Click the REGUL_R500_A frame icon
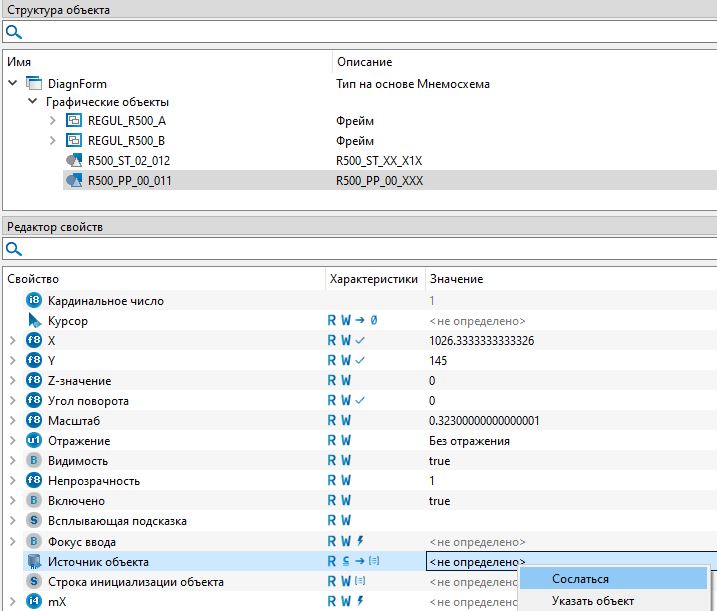The height and width of the screenshot is (611, 717). [73, 121]
